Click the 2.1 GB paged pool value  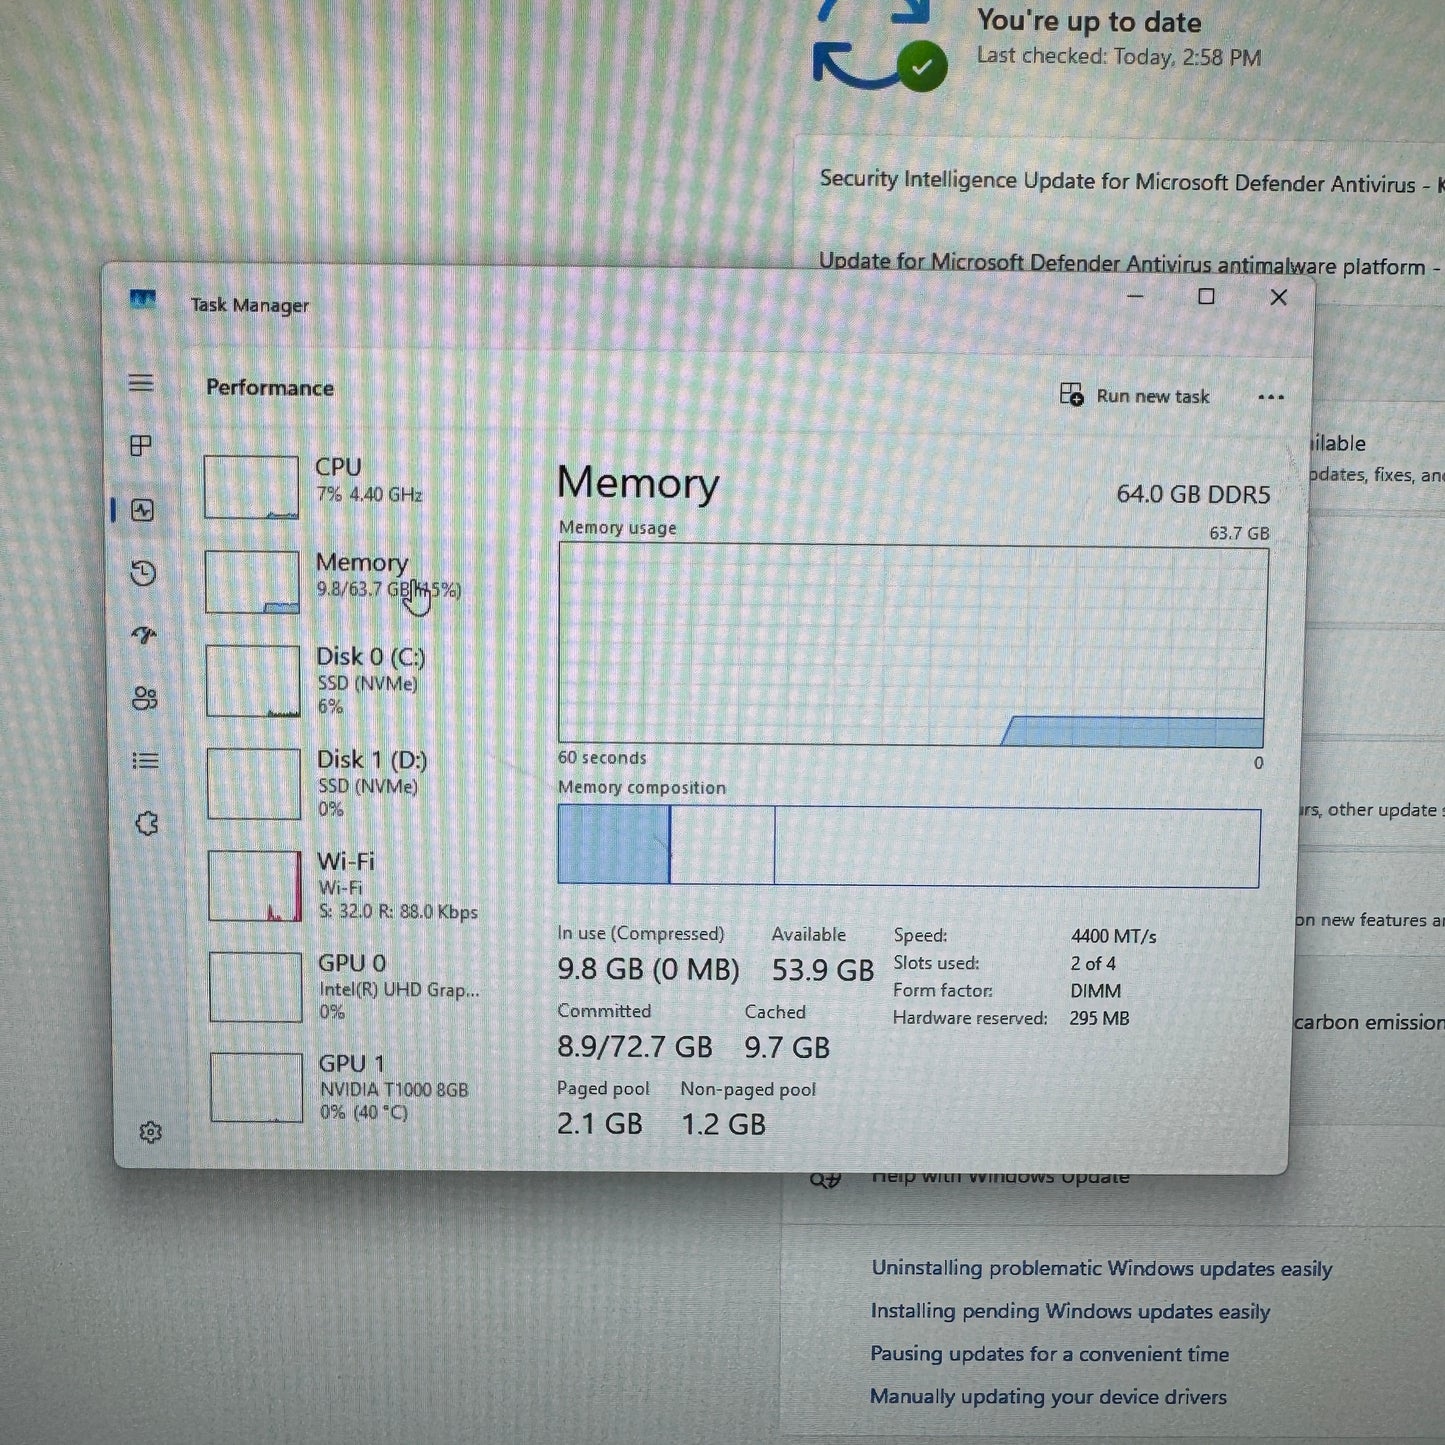tap(600, 1124)
